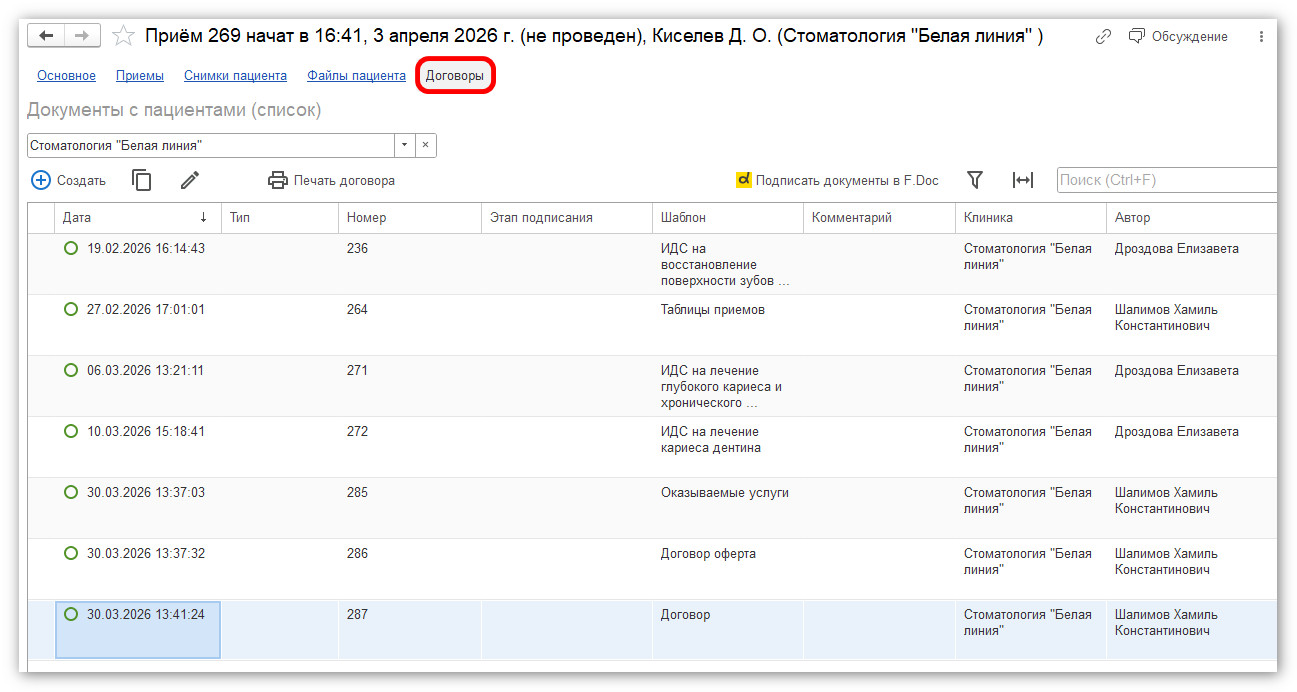Viewport: 1297px width, 692px height.
Task: Click the column width adjust icon
Action: point(1022,180)
